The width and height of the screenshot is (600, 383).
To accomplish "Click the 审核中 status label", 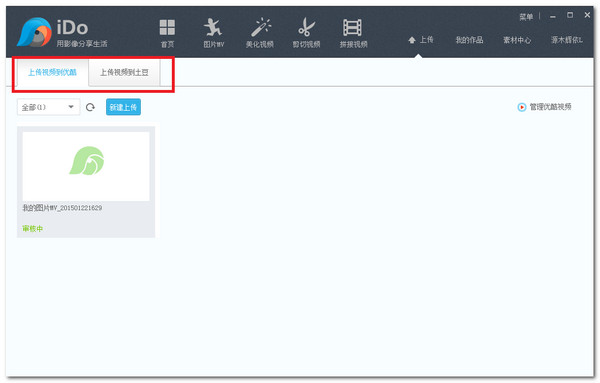I will tap(33, 229).
